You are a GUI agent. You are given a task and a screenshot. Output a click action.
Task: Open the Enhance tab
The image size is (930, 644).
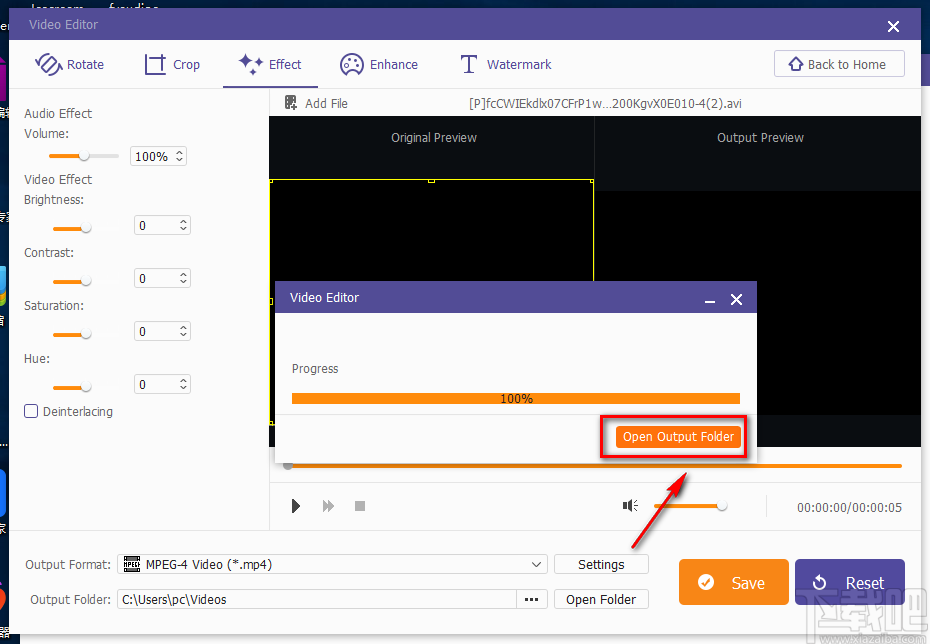point(378,64)
